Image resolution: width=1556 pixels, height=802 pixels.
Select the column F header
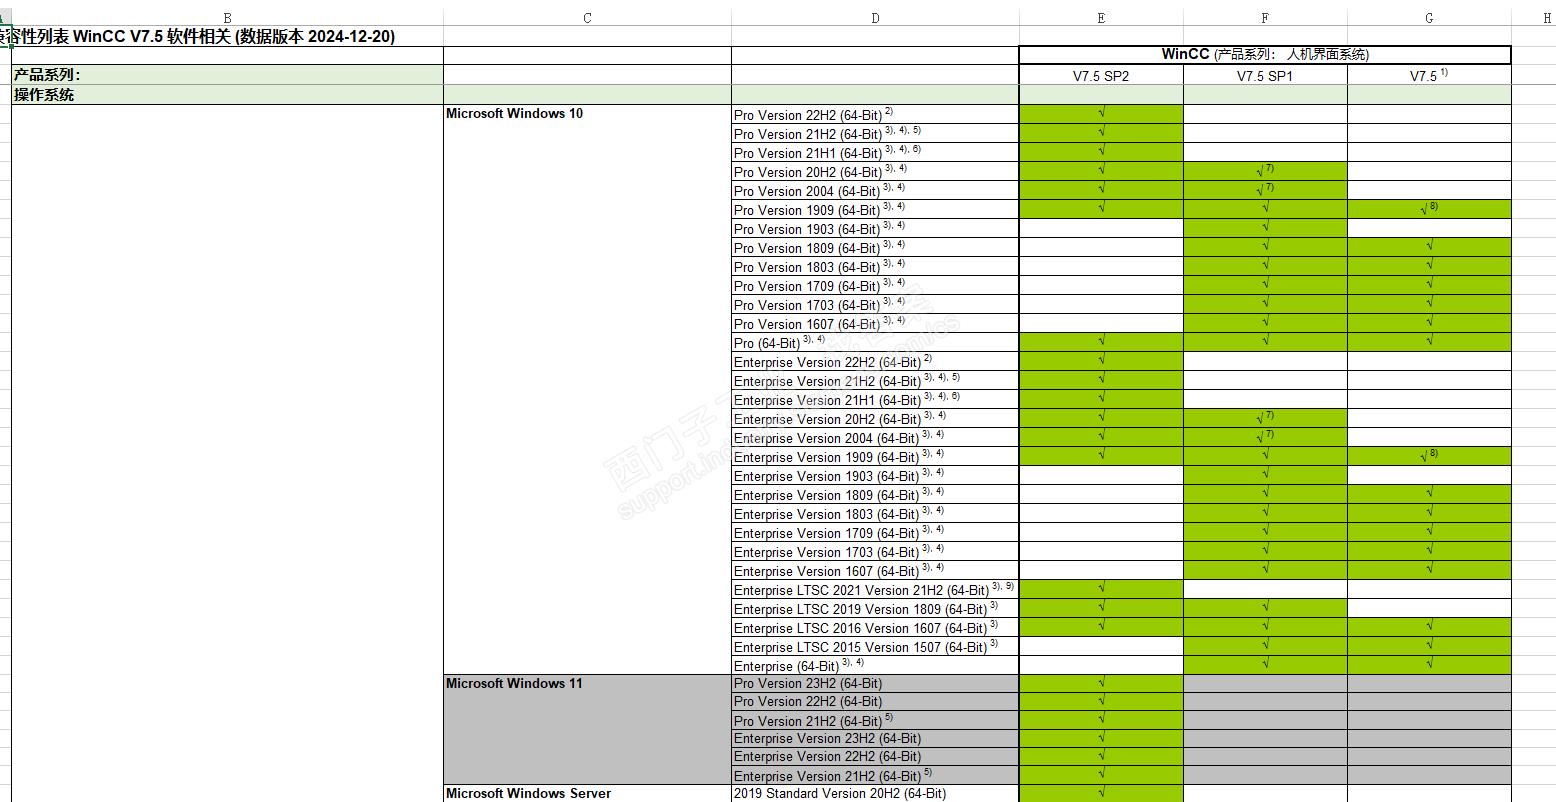pos(1265,18)
